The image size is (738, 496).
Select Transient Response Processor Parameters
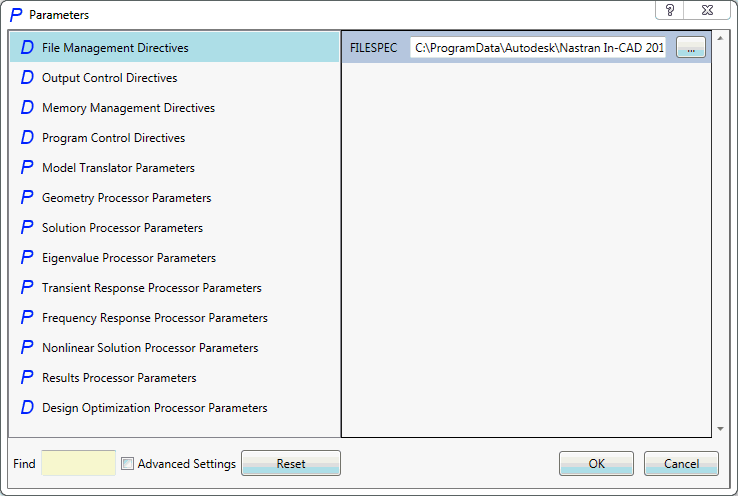tap(151, 288)
